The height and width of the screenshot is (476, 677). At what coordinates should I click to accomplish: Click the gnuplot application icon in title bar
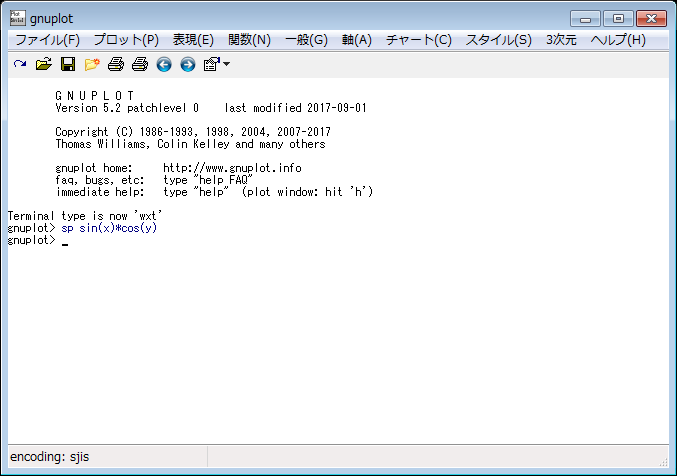click(x=18, y=18)
